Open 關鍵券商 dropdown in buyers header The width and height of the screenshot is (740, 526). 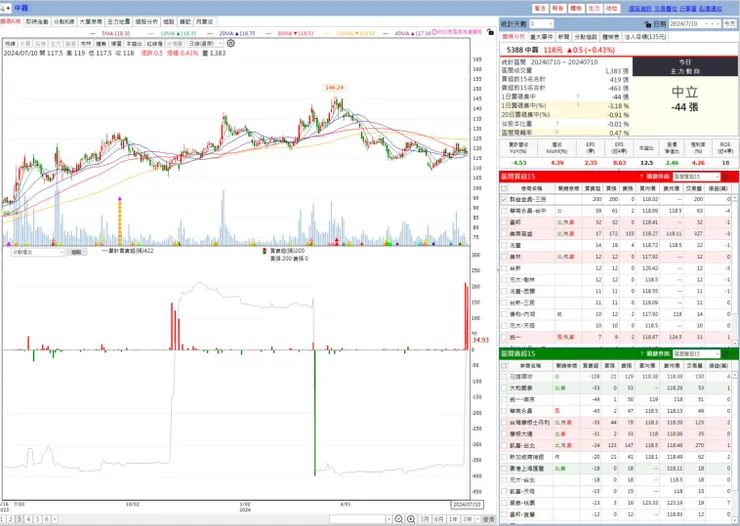pyautogui.click(x=696, y=176)
